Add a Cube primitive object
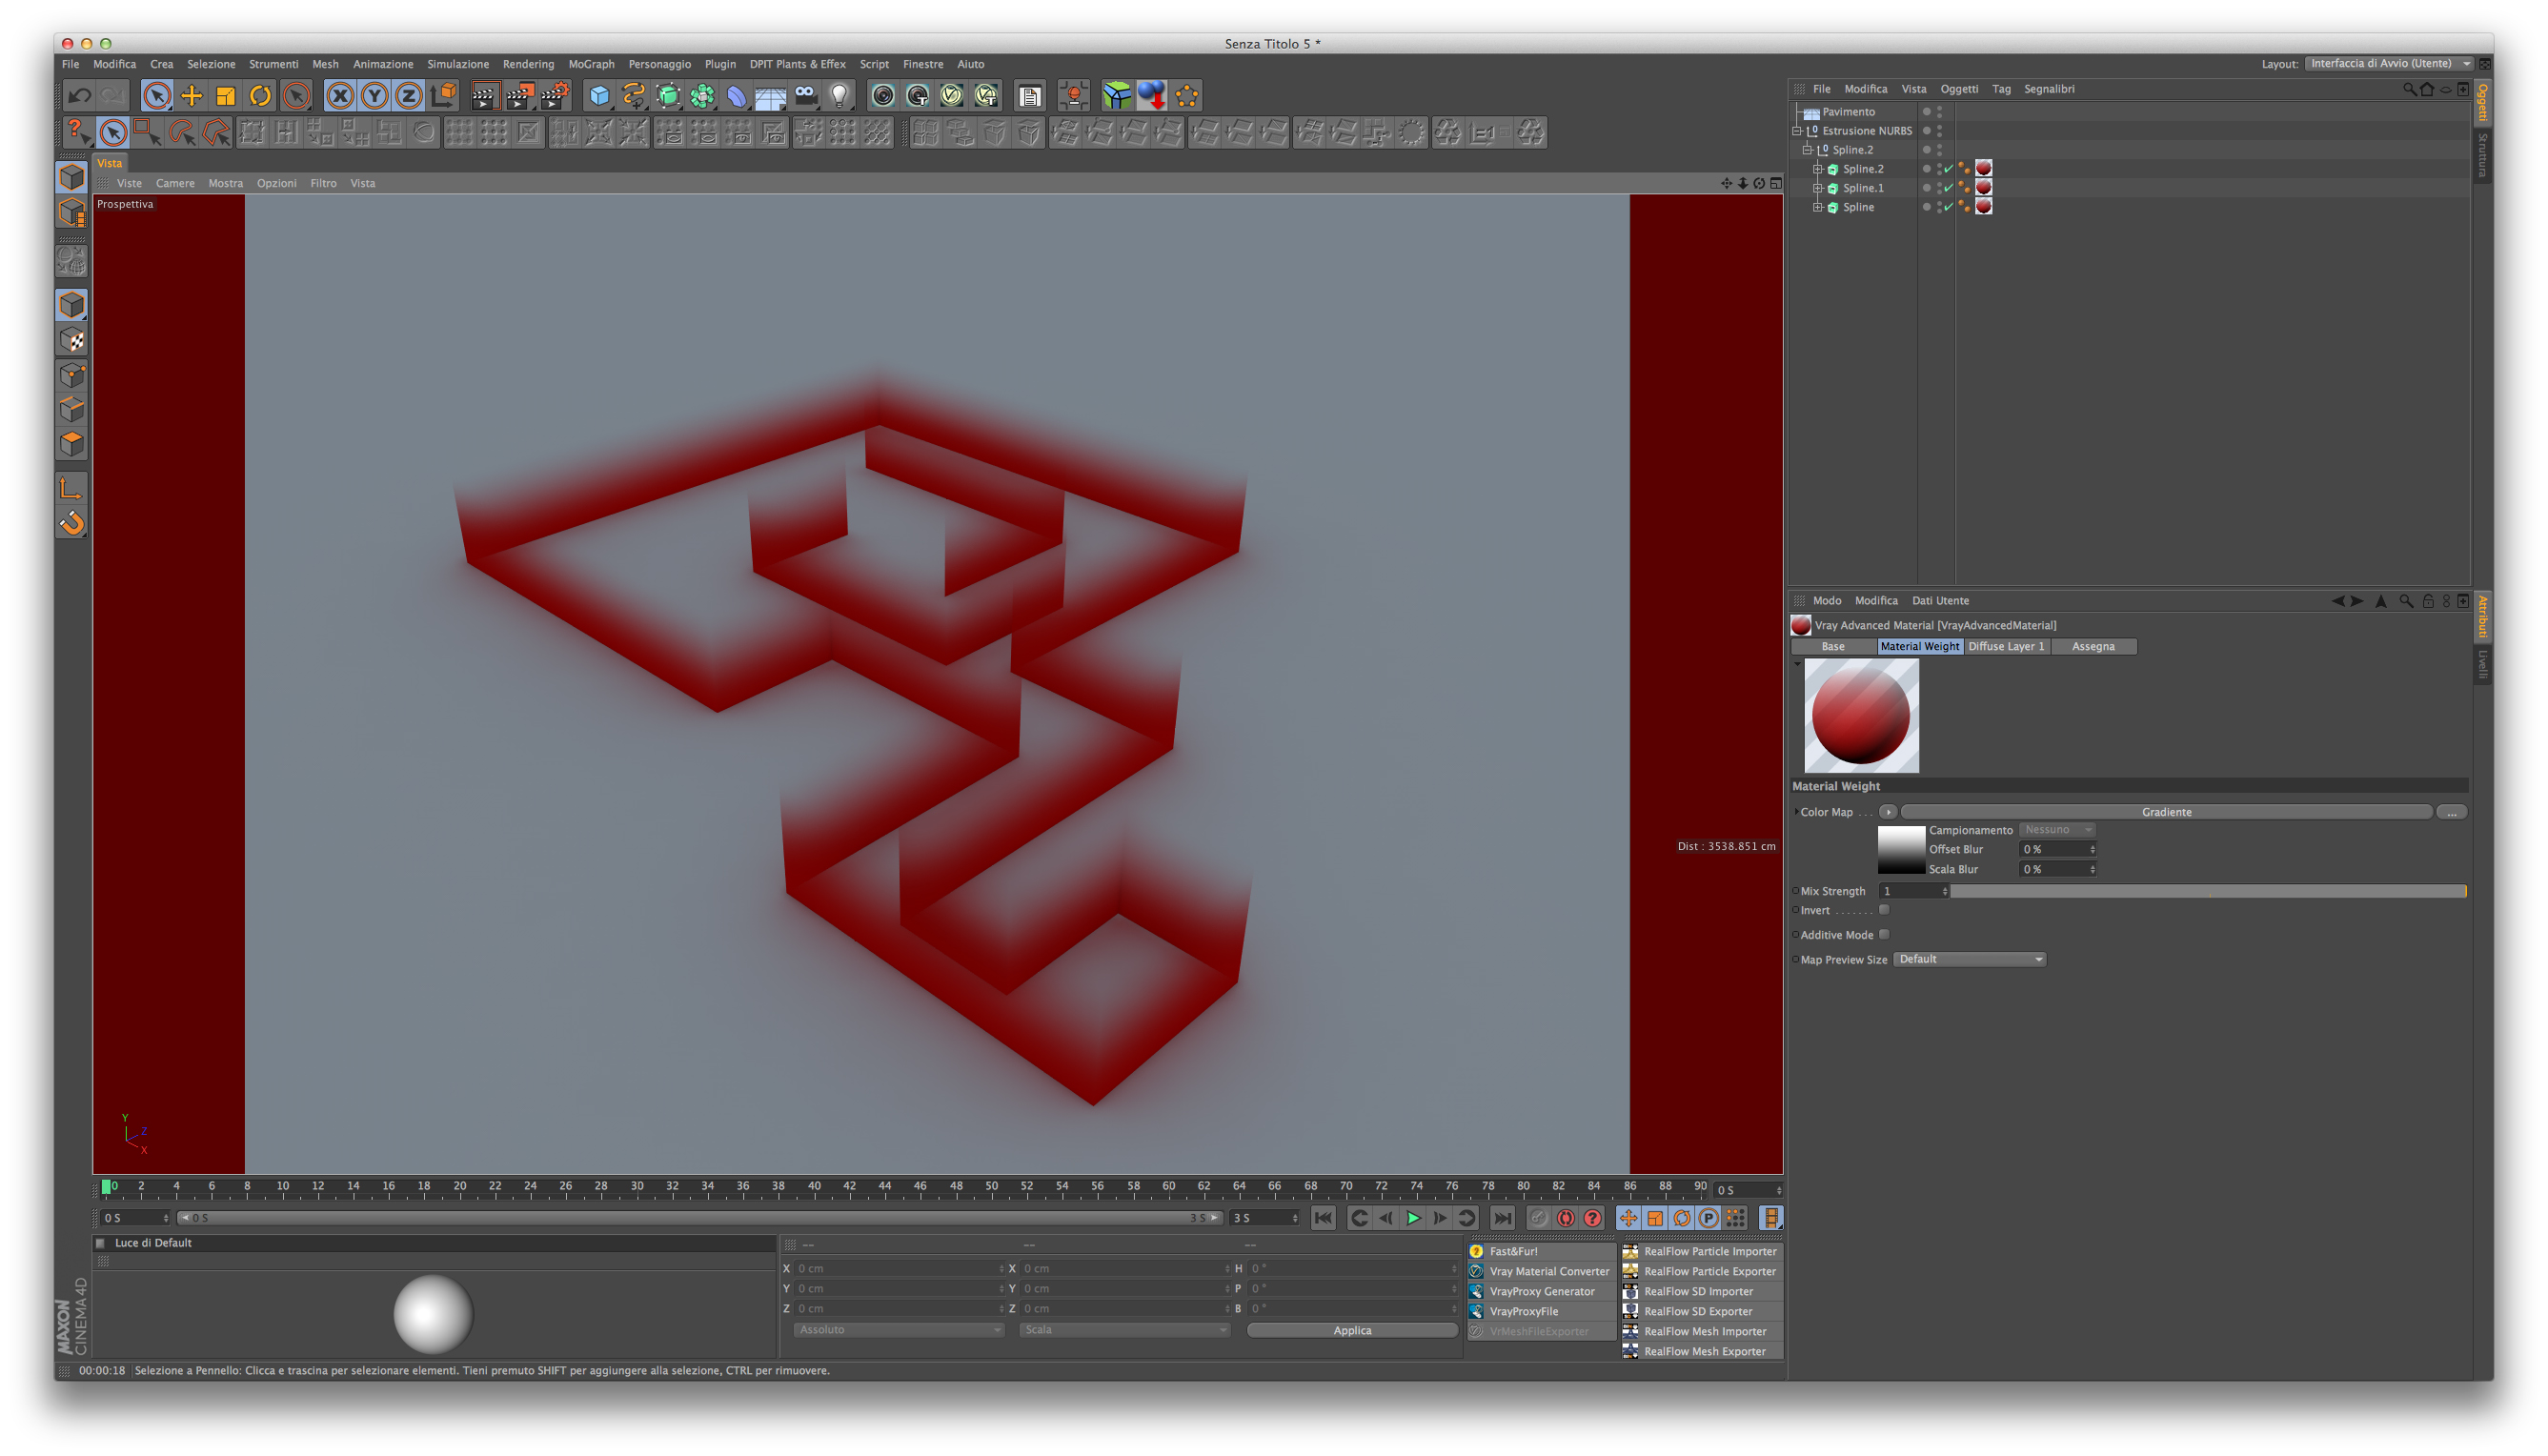 [599, 96]
